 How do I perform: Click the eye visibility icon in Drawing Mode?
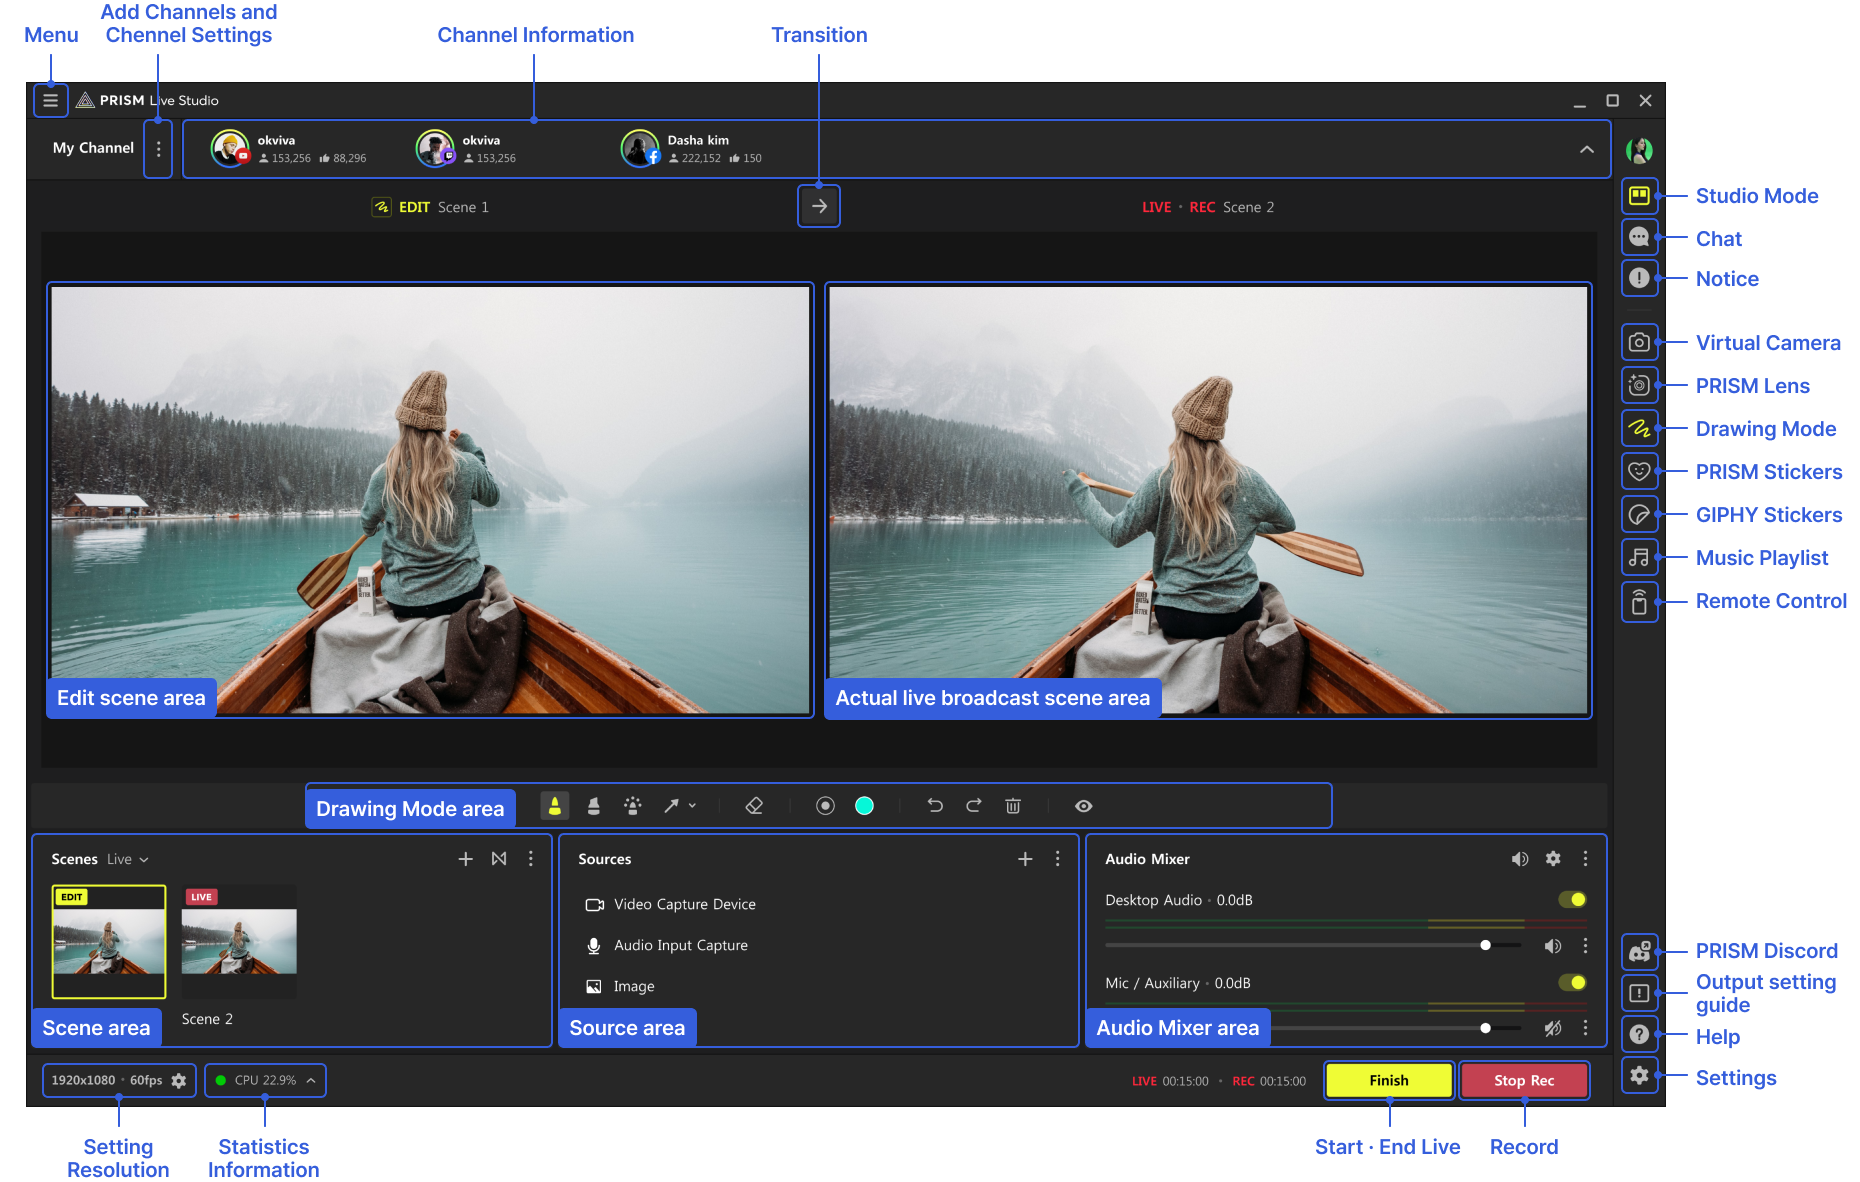1083,805
